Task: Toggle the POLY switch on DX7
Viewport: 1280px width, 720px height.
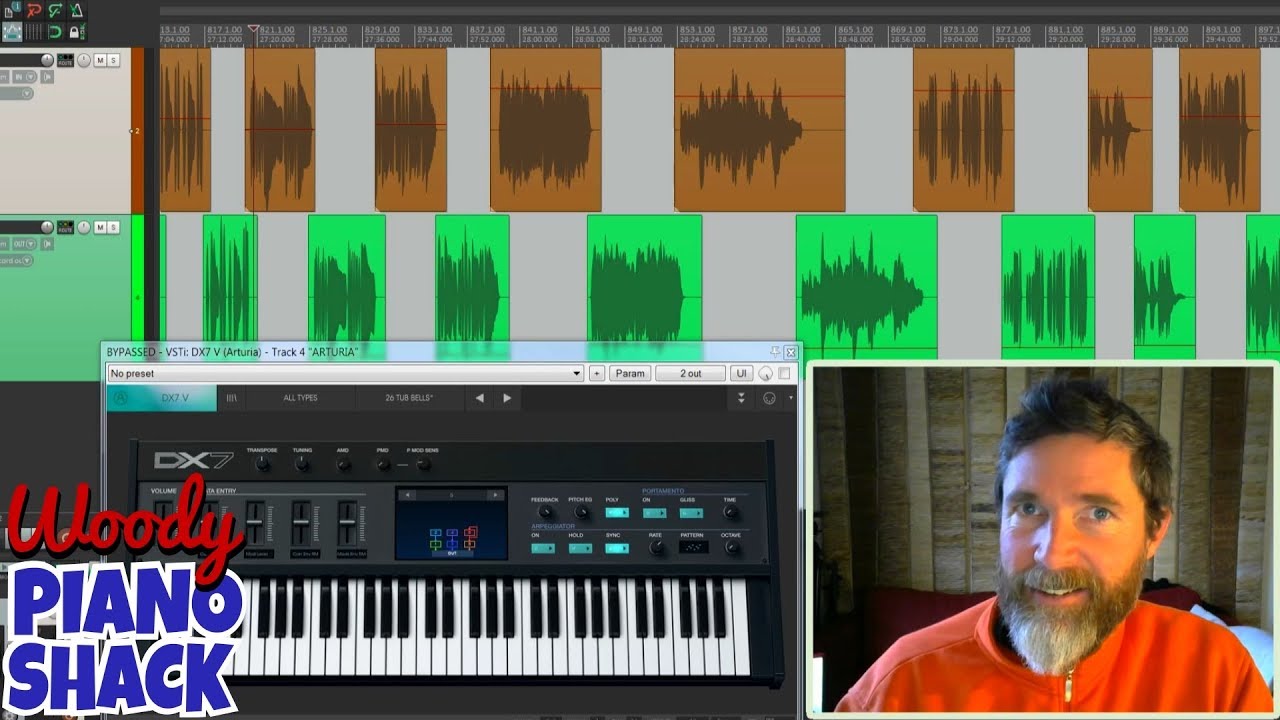Action: pyautogui.click(x=617, y=513)
